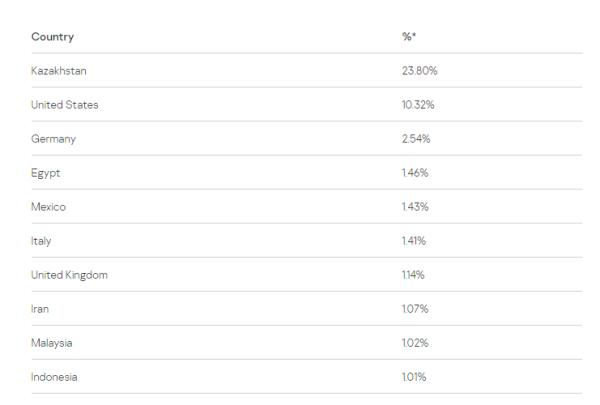Select the Indonesia row label

[x=54, y=377]
